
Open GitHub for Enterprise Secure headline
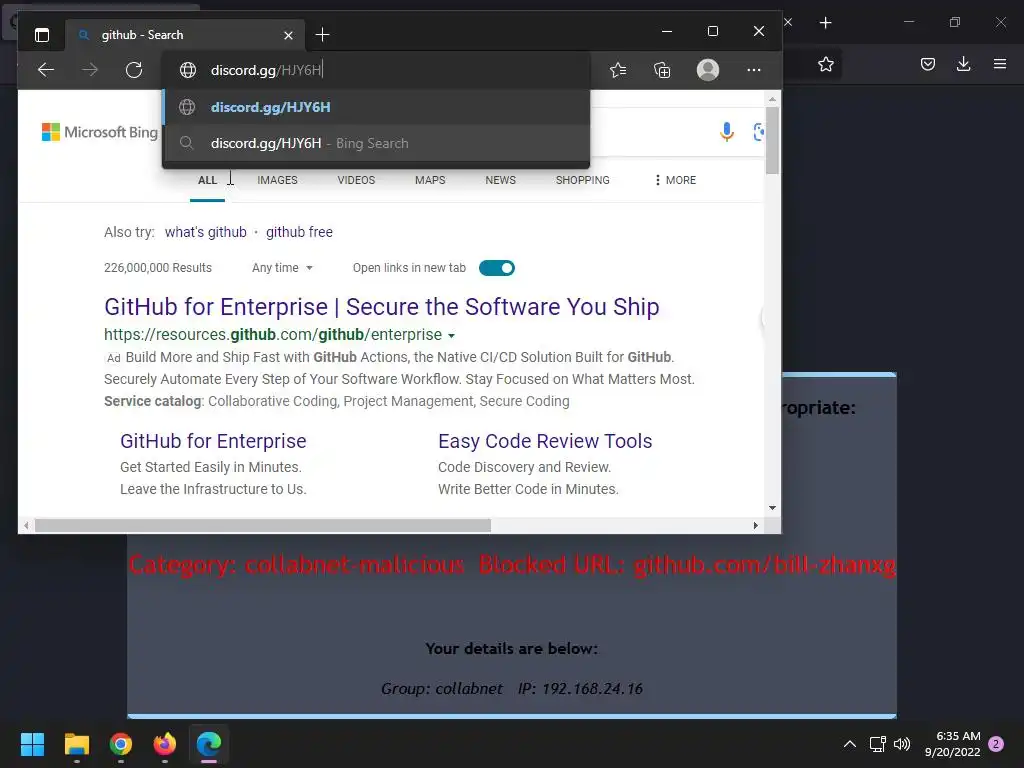(381, 307)
